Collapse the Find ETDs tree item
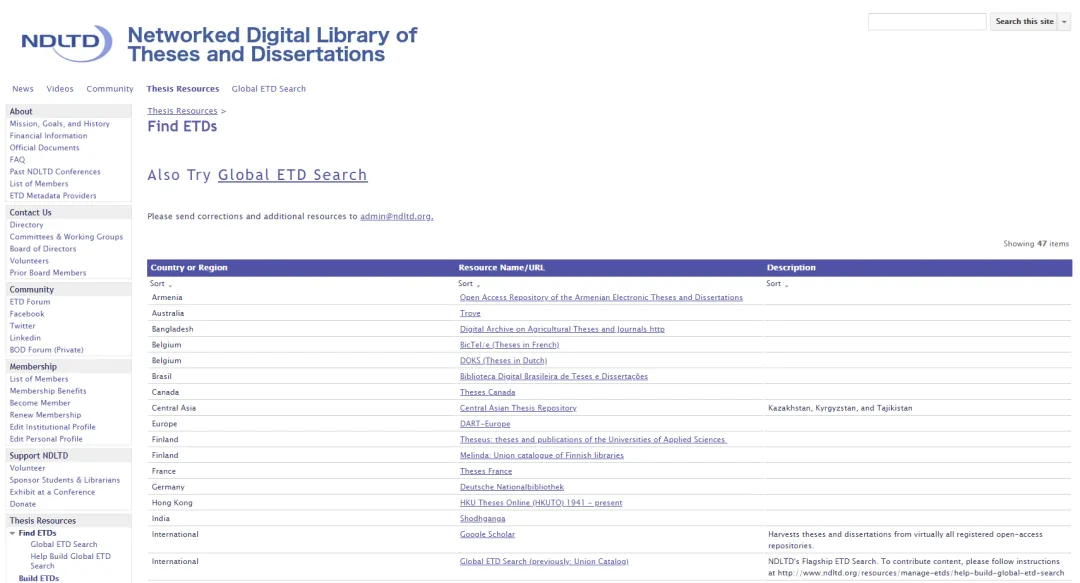The width and height of the screenshot is (1080, 583). 12,533
